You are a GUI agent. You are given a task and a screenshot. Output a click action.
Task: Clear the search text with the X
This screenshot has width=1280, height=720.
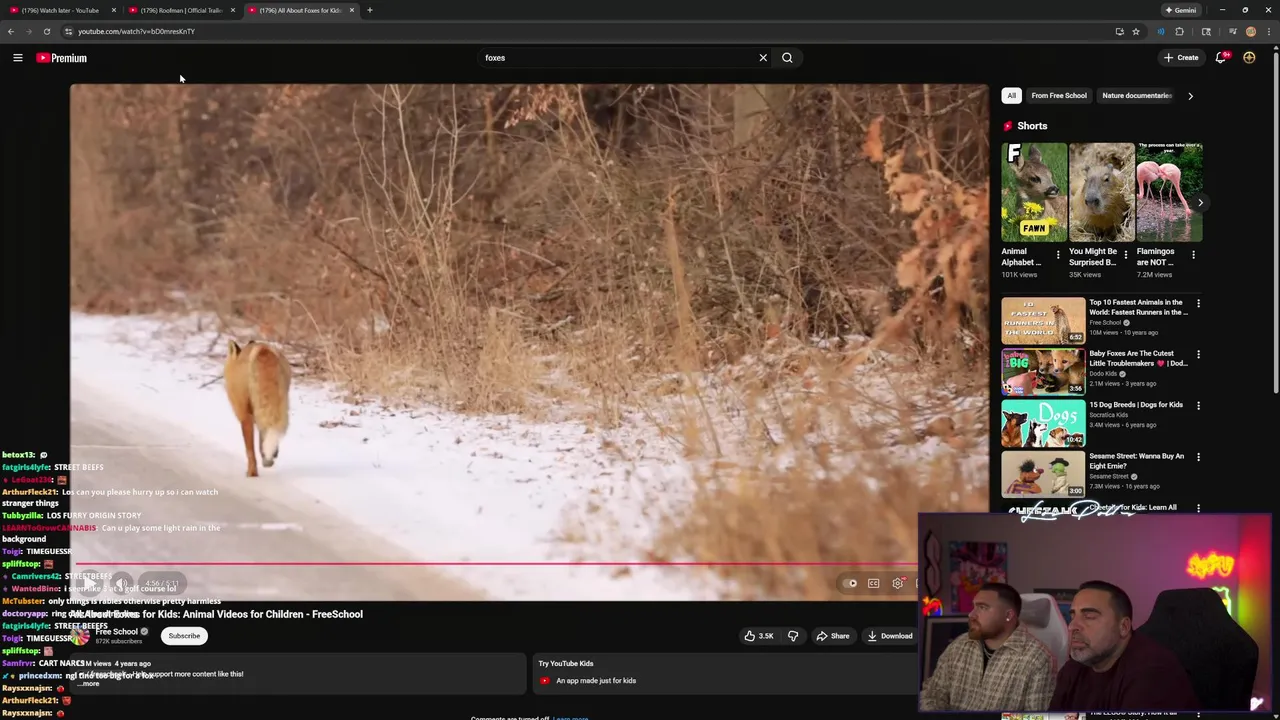click(763, 58)
